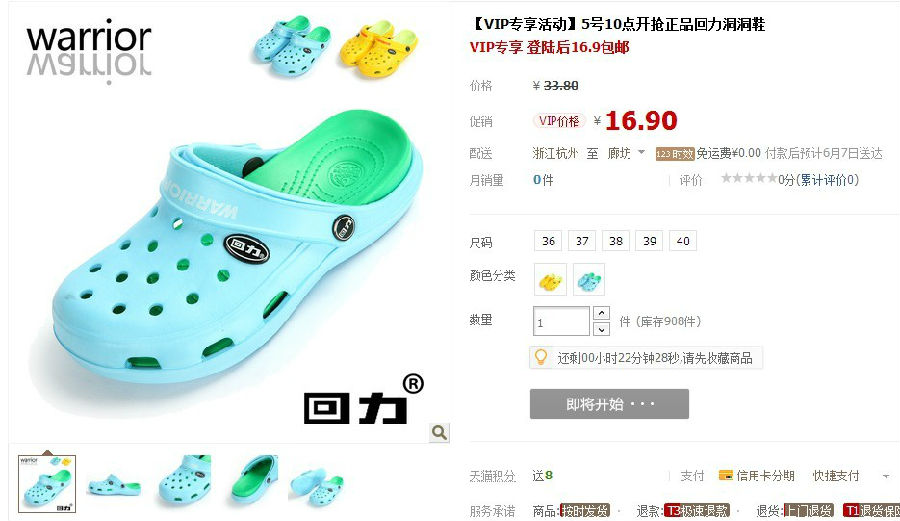The height and width of the screenshot is (521, 900).
Task: Click the T3 极速退款 service badge
Action: pos(697,510)
